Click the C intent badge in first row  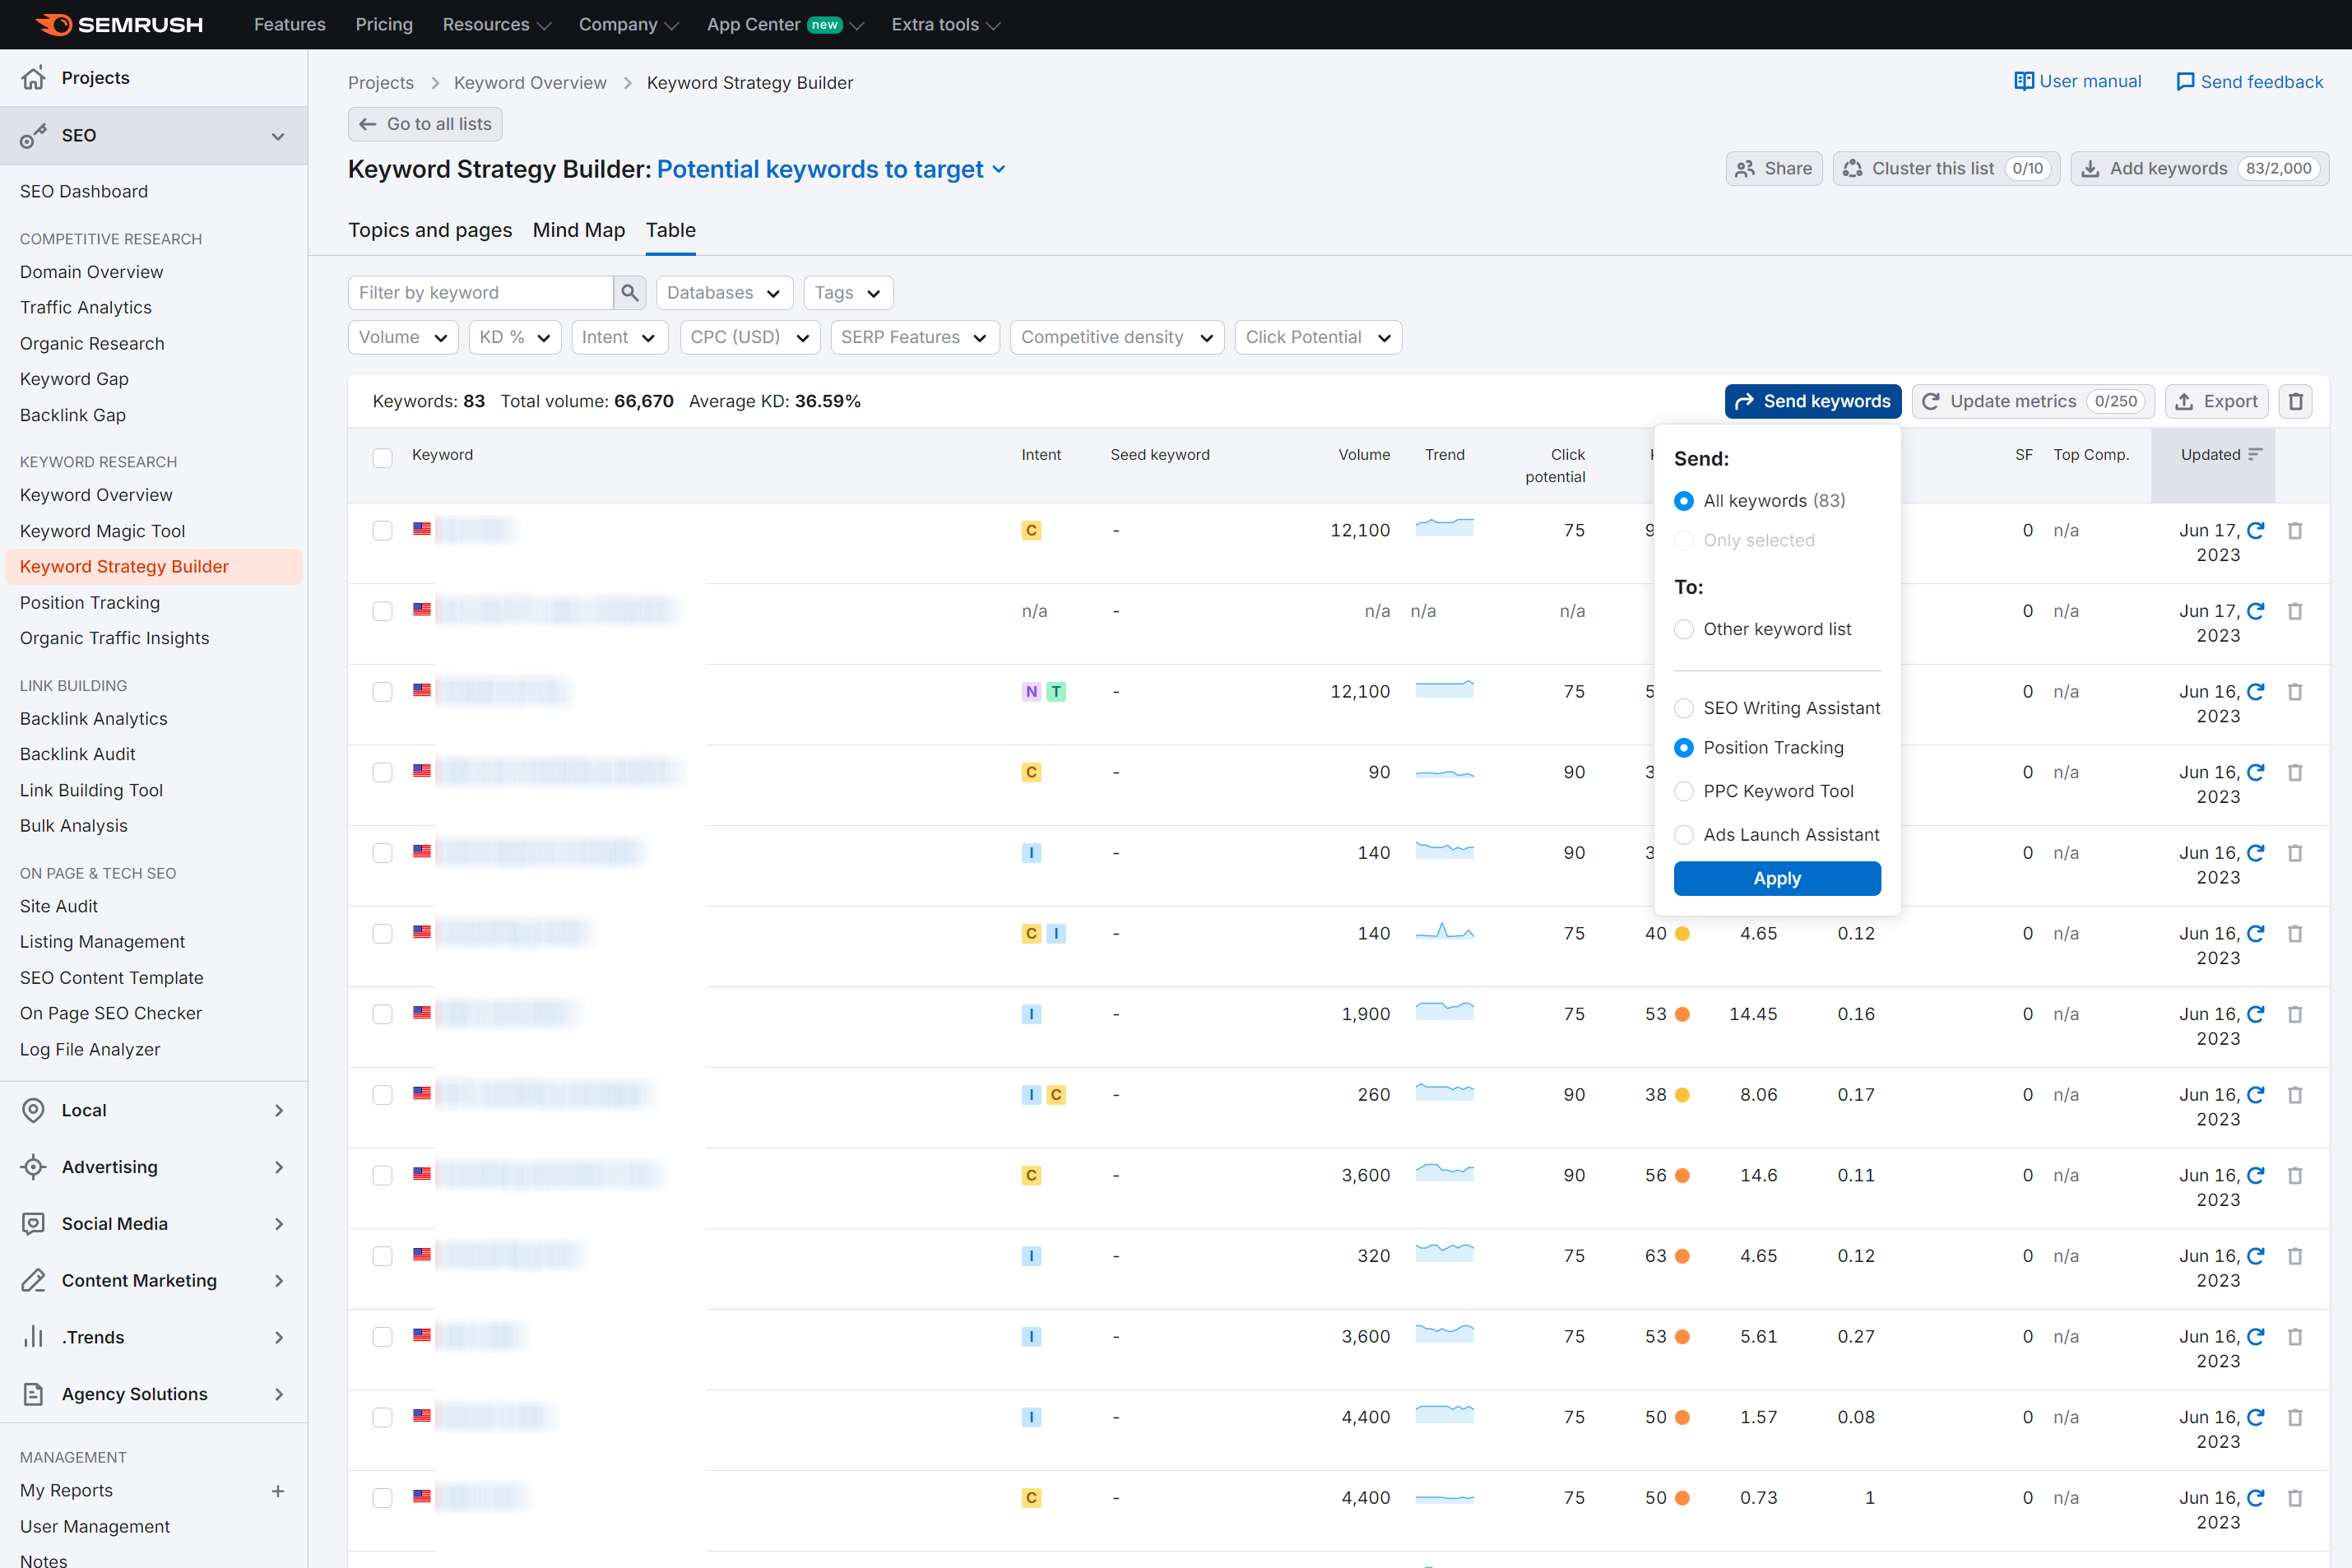(1031, 530)
